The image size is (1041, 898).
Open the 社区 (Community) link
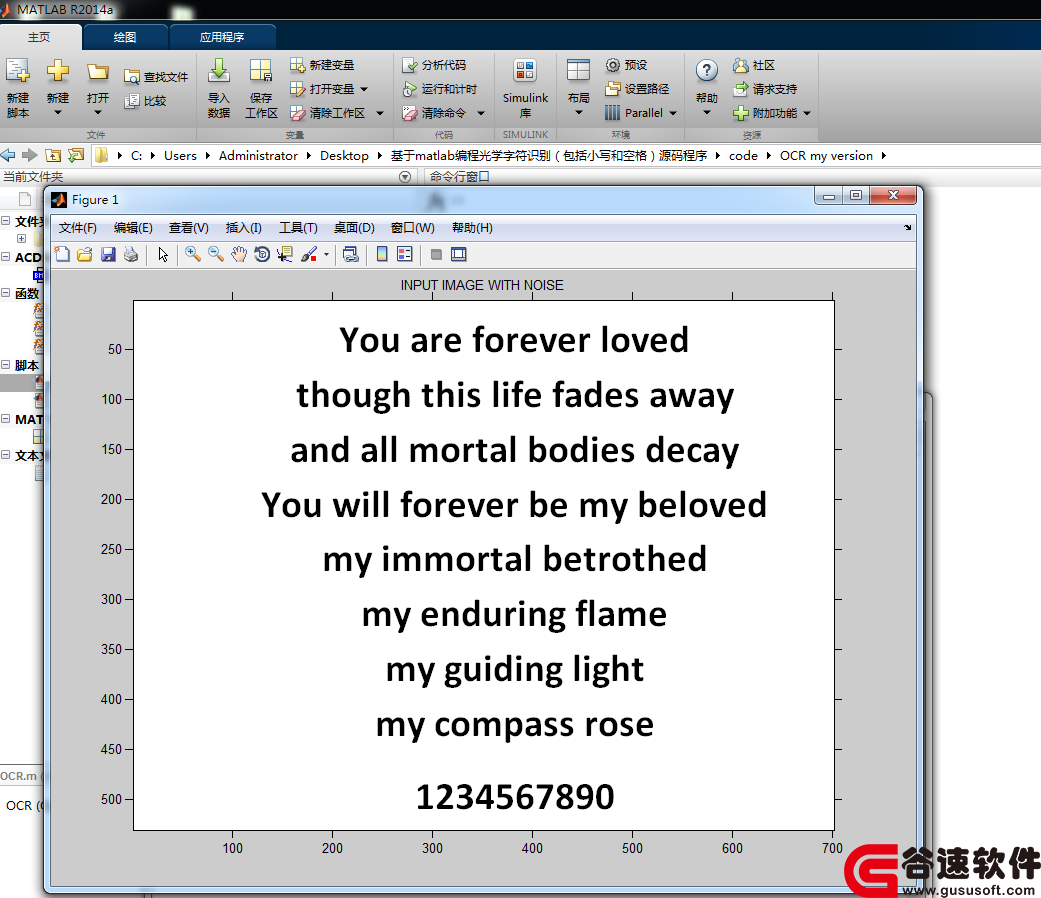click(754, 65)
